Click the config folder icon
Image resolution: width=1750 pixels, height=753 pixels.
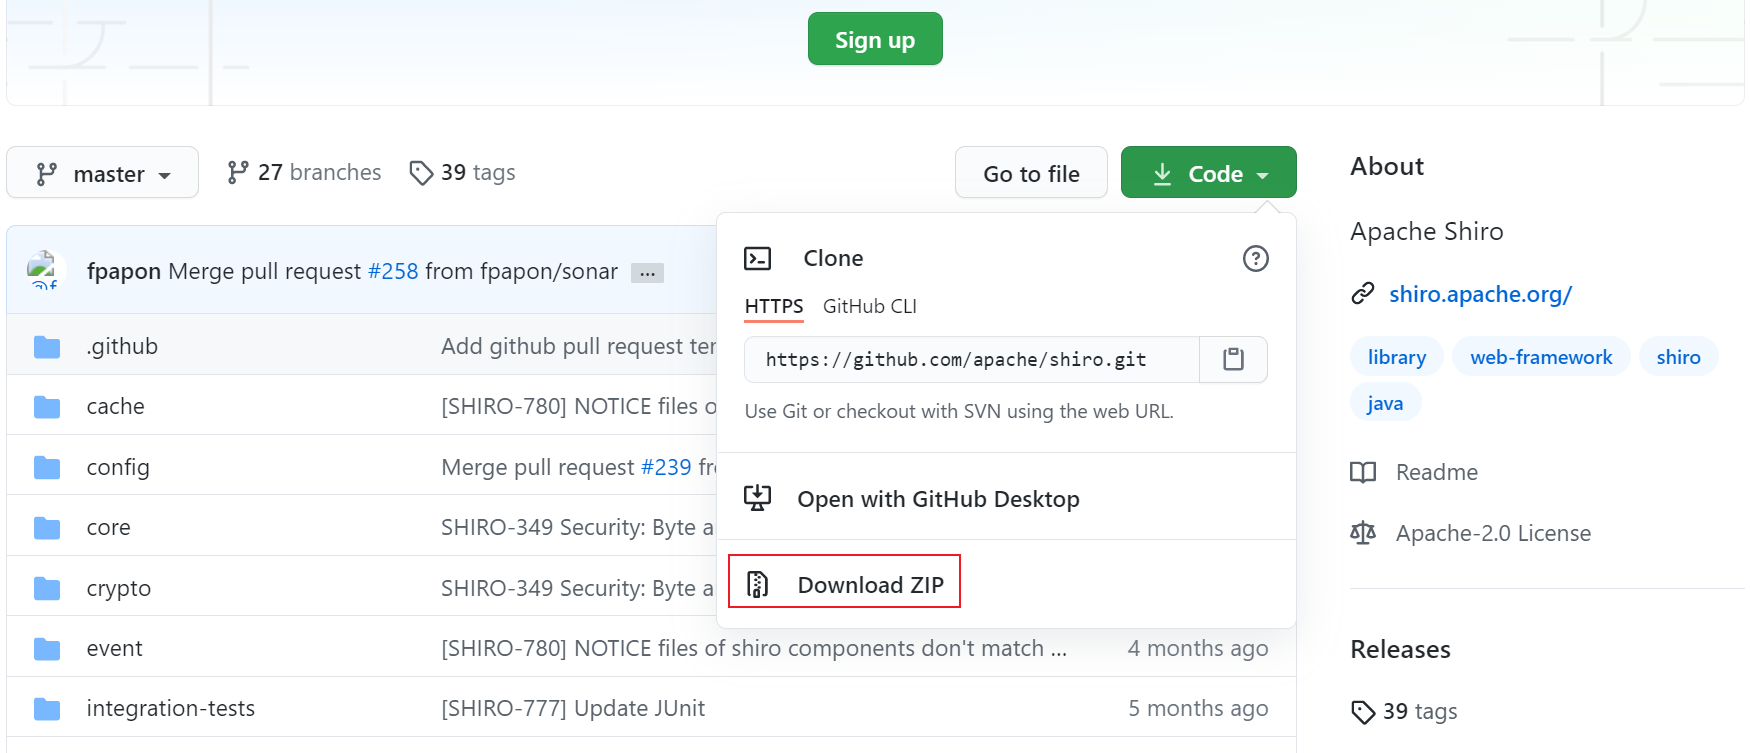point(47,468)
